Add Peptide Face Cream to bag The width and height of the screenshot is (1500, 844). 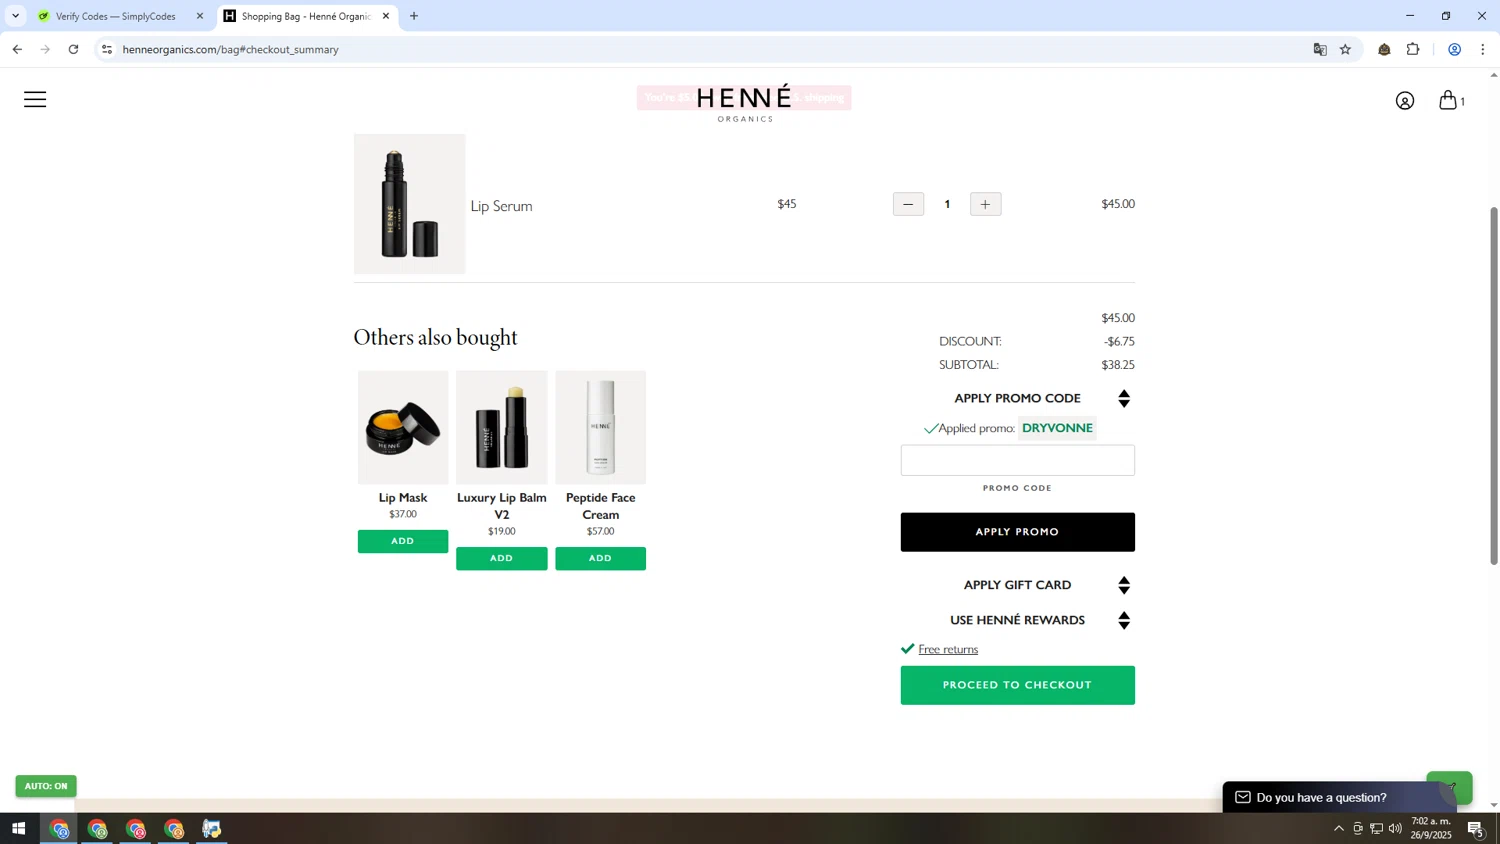point(600,558)
